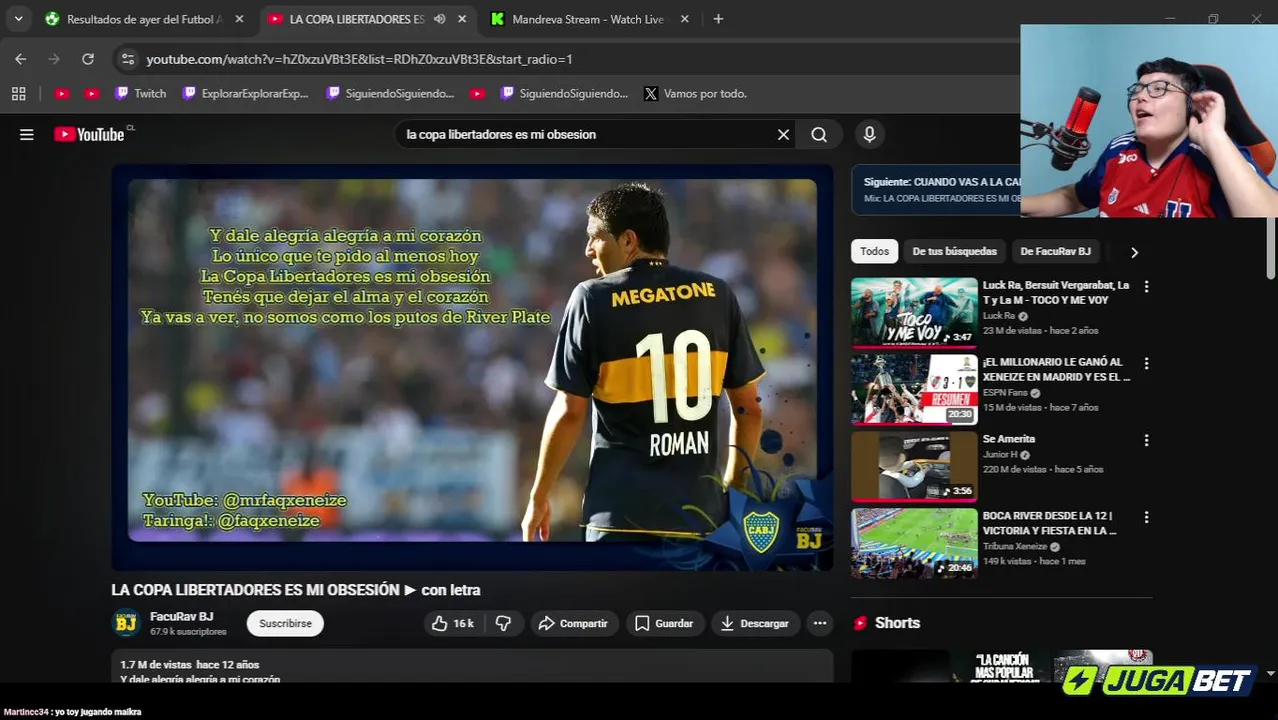Open the Twitch bookmark
The width and height of the screenshot is (1278, 720).
point(140,93)
